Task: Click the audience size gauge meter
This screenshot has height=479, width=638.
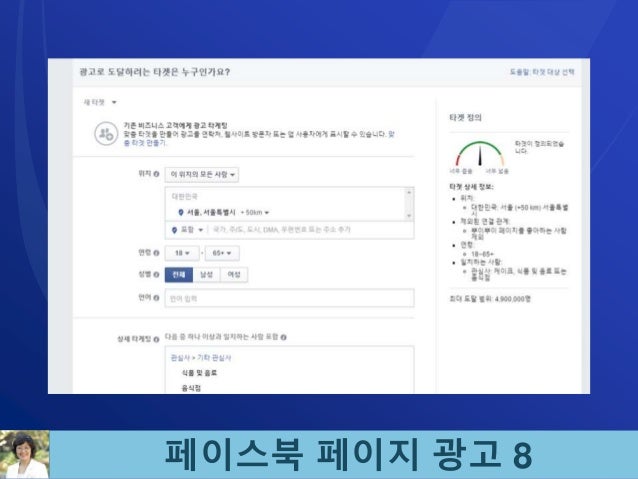Action: (480, 153)
